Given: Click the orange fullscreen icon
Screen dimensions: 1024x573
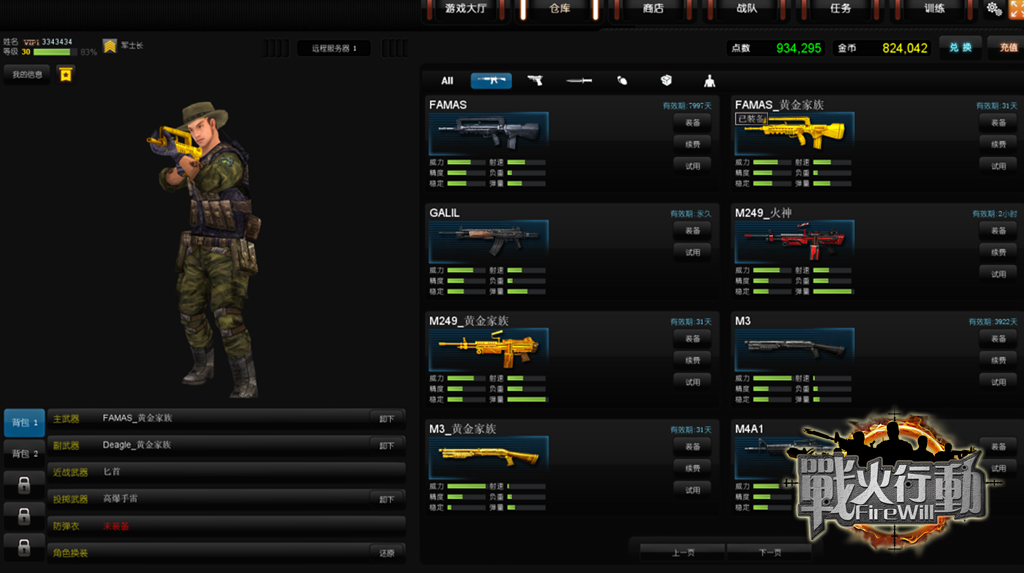Looking at the screenshot, I should (1016, 9).
